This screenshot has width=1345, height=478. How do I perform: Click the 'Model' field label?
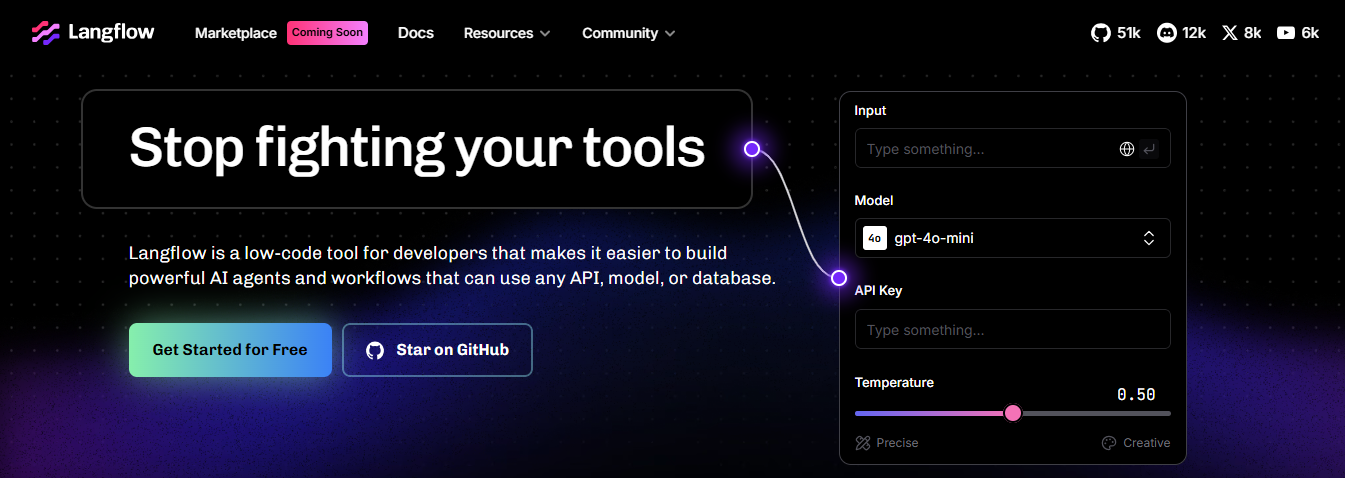(874, 200)
